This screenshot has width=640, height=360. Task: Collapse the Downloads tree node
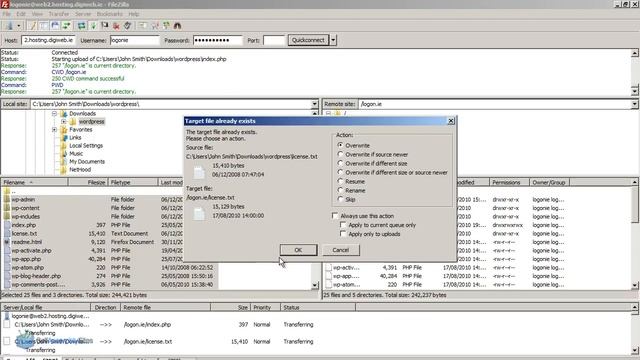[54, 113]
